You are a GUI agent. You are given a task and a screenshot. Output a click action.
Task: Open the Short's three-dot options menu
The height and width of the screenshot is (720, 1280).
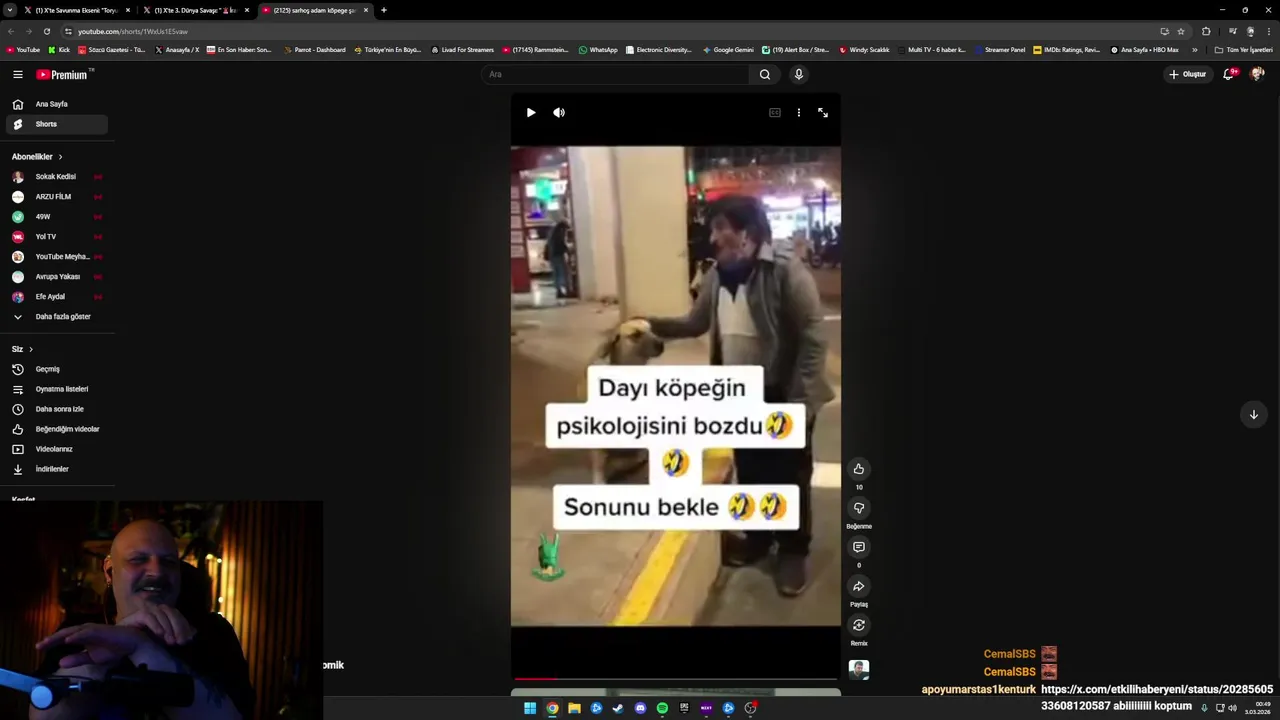pos(798,113)
